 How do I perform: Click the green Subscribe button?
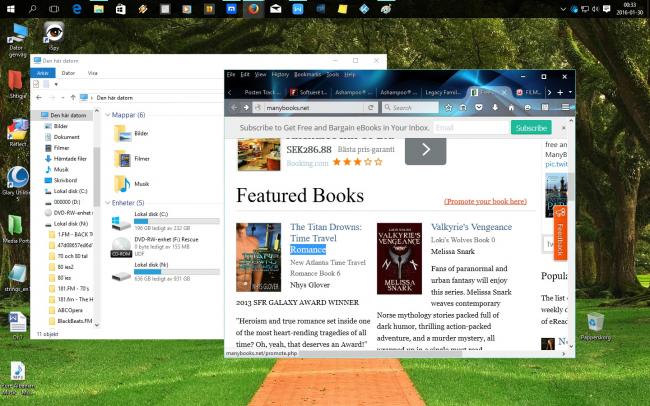click(x=531, y=128)
